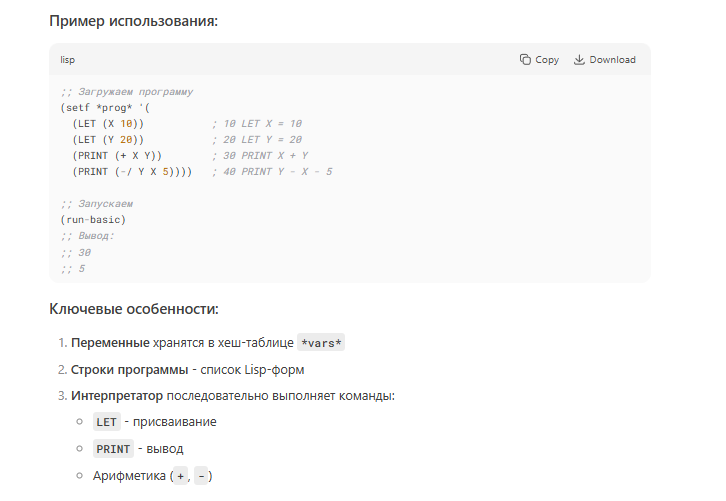
Task: Click the 'Пример использования:' heading
Action: pyautogui.click(x=133, y=21)
